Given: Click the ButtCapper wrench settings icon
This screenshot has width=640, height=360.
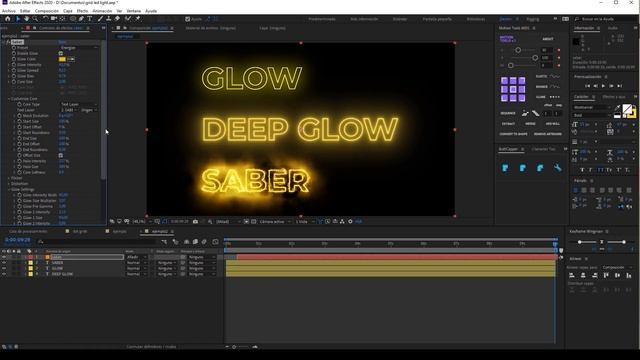Looking at the screenshot, I should (558, 168).
